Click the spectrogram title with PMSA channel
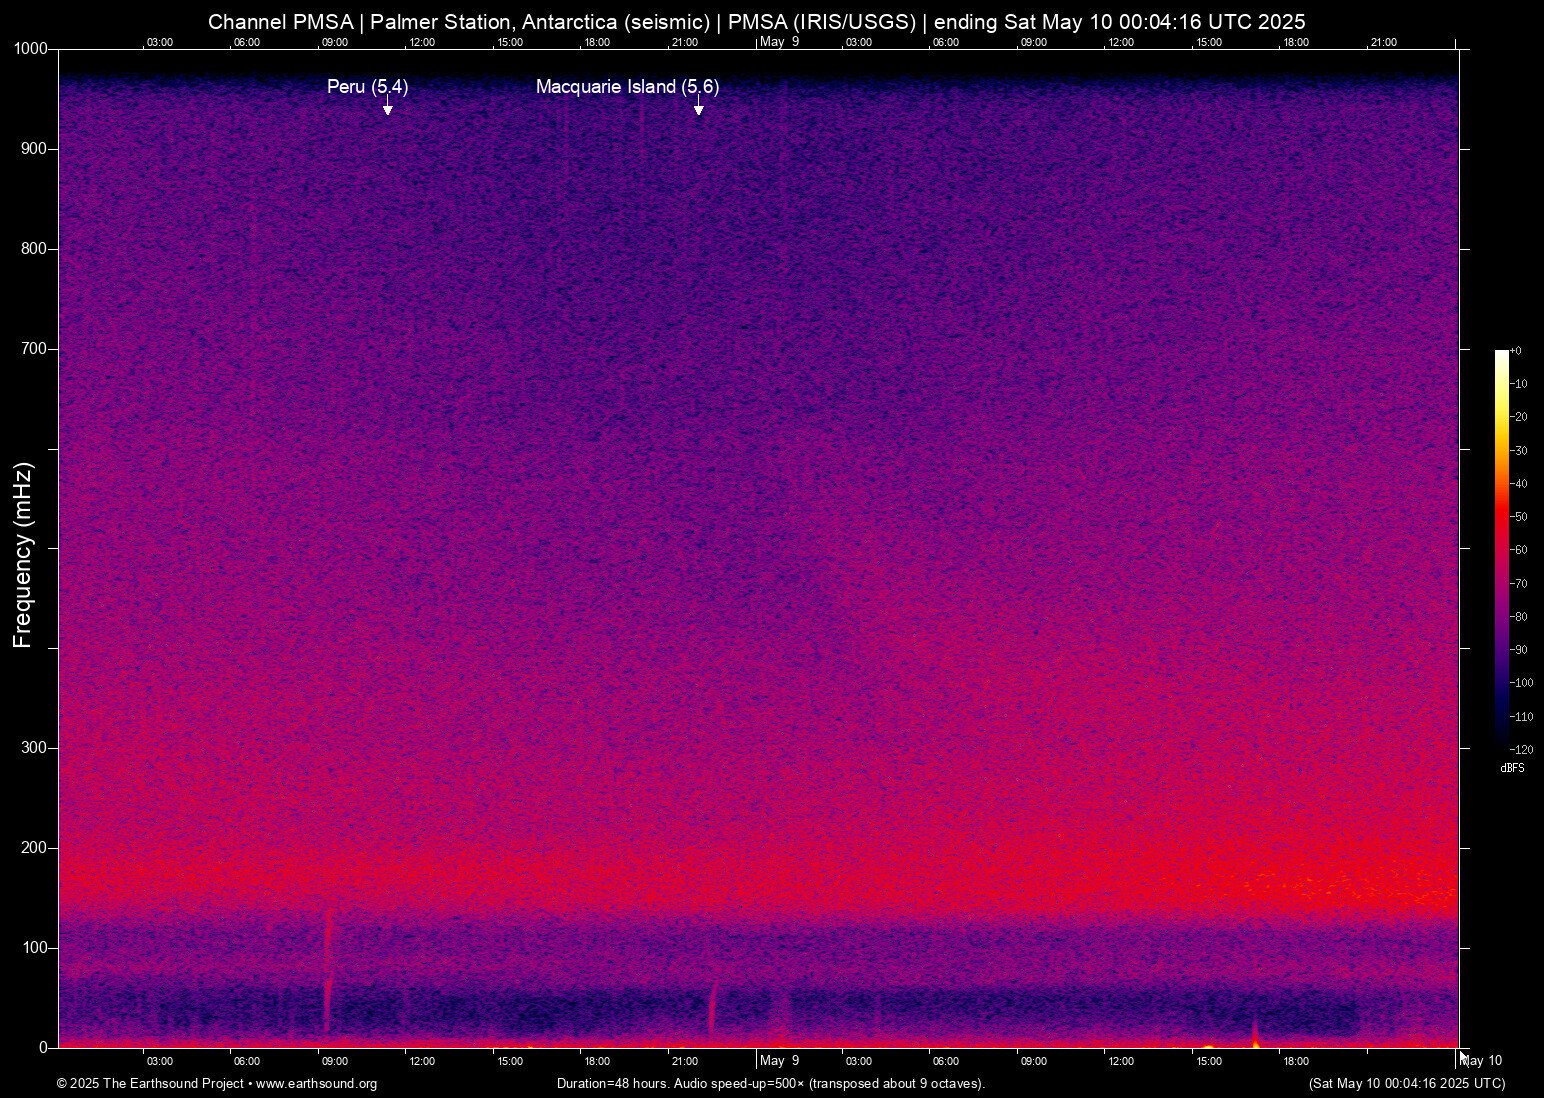The height and width of the screenshot is (1098, 1544). (756, 22)
